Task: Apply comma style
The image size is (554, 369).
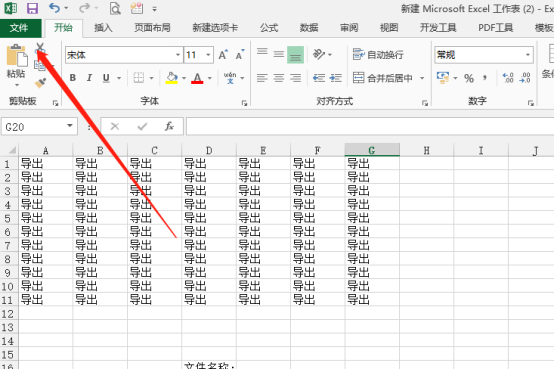Action: tap(485, 78)
